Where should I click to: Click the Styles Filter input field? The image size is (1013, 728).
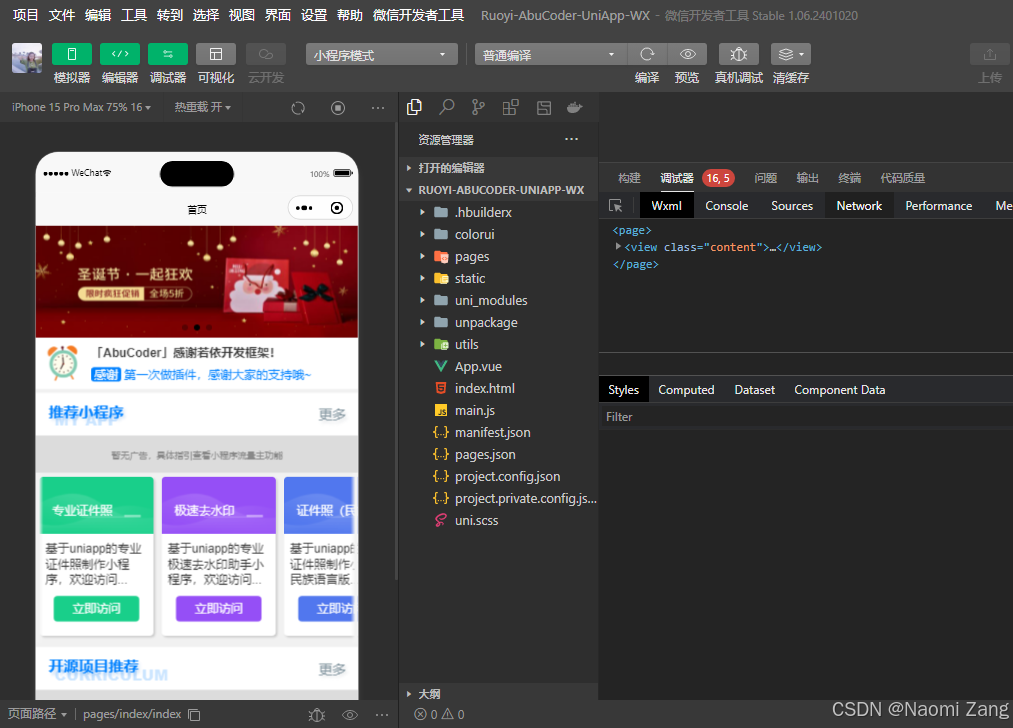click(806, 417)
